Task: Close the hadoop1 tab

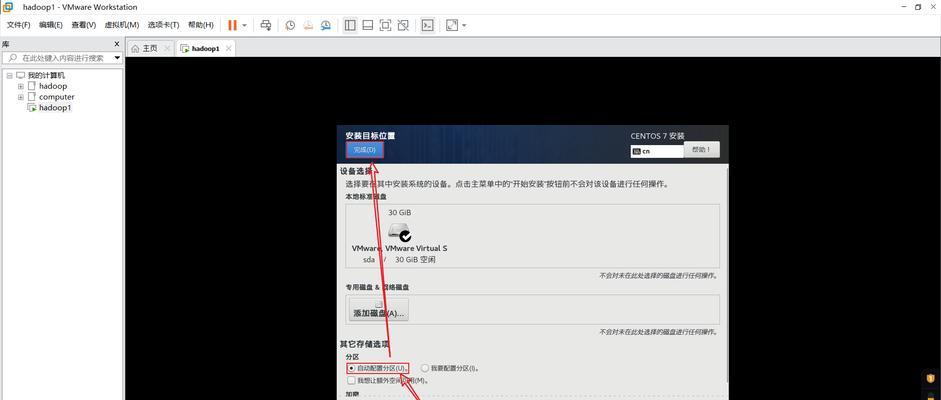Action: tap(228, 49)
